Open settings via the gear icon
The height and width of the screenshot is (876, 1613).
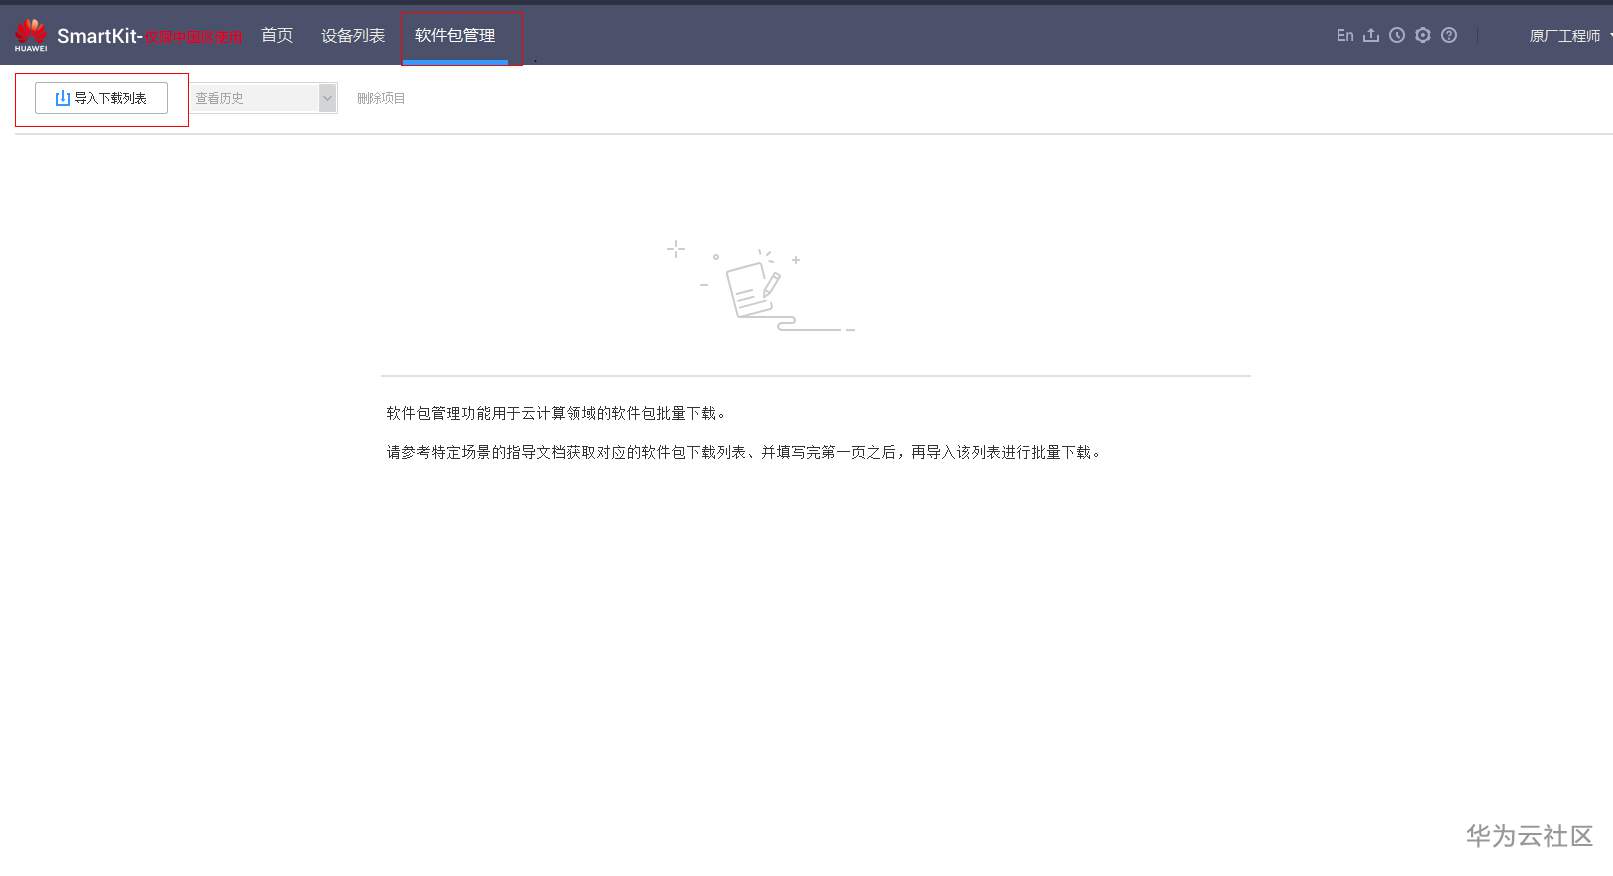[x=1423, y=35]
